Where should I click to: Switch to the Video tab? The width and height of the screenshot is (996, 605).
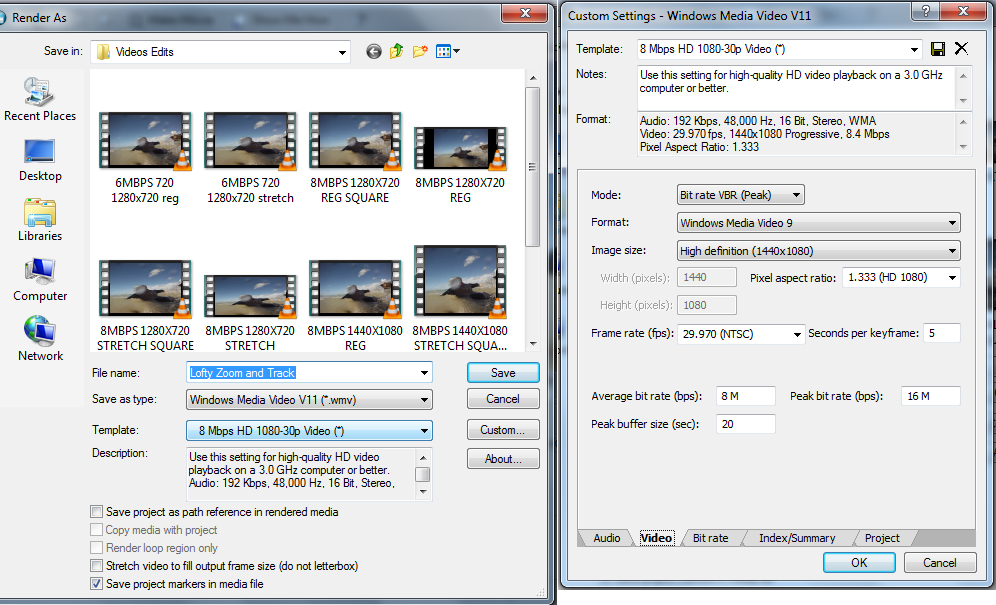(x=656, y=538)
